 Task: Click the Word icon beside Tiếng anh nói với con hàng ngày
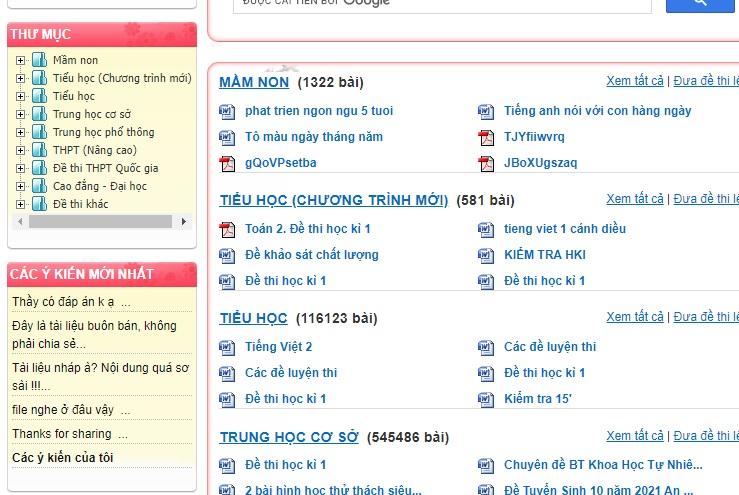pos(486,112)
